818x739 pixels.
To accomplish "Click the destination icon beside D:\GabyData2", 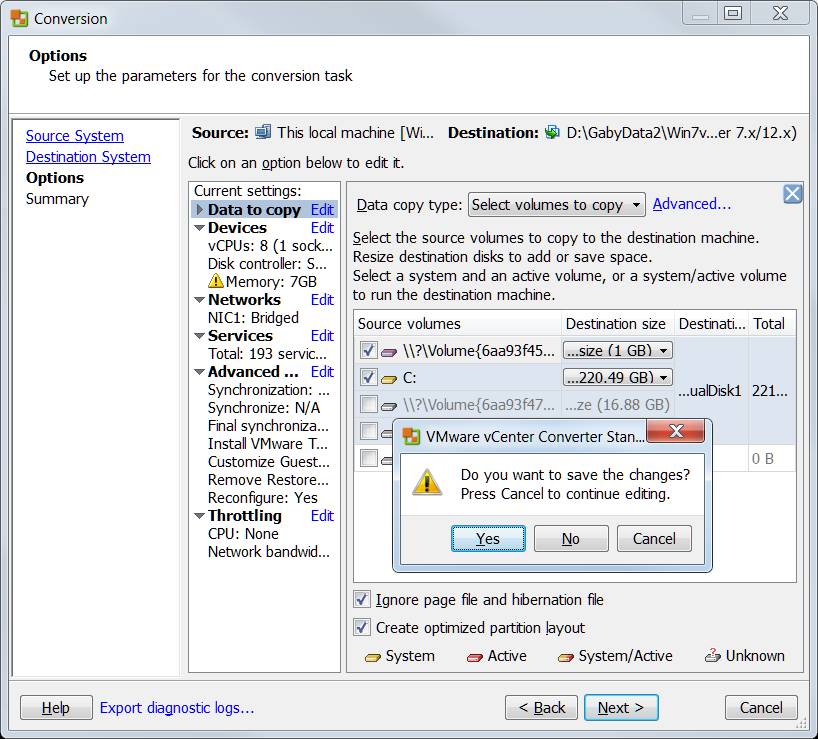I will tap(552, 132).
